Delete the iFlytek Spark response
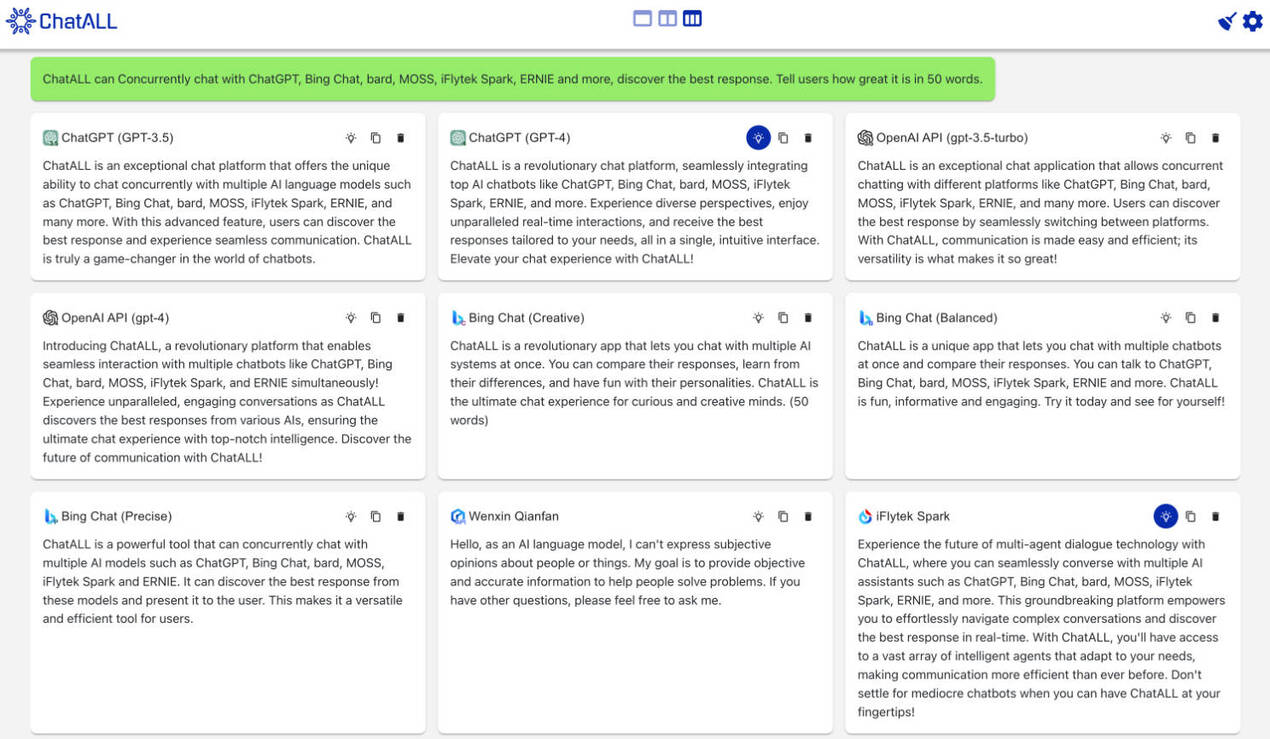The image size is (1270, 739). pyautogui.click(x=1215, y=517)
